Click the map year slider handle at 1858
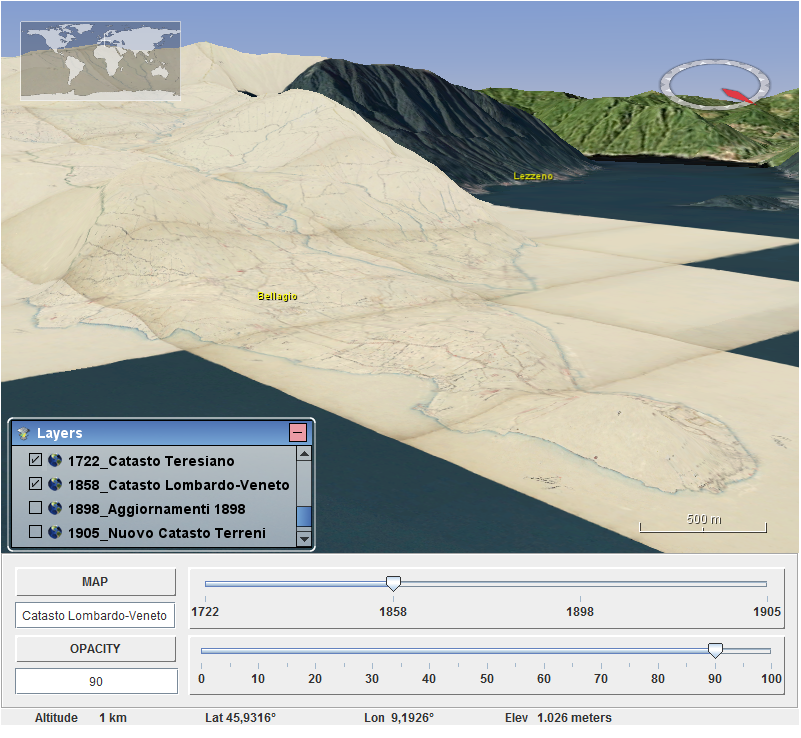 point(394,584)
